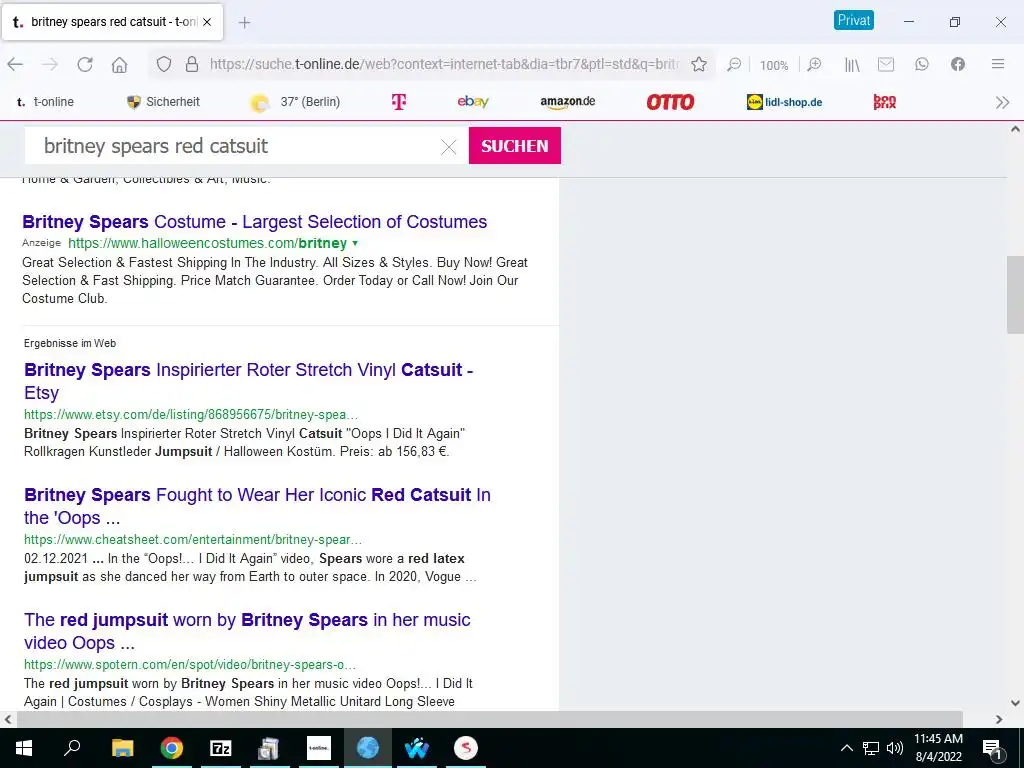Open the t-online browser taskbar app
1024x768 pixels.
coord(319,748)
